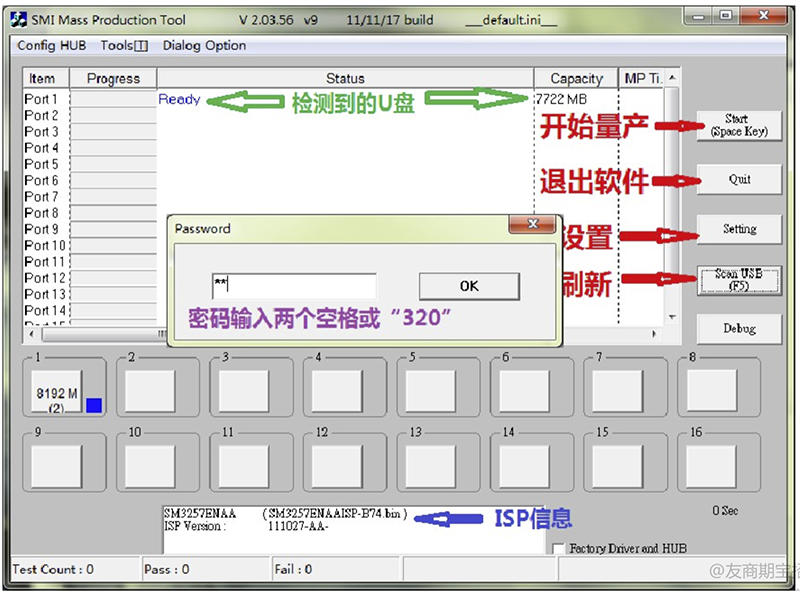Image resolution: width=800 pixels, height=591 pixels.
Task: Click the Ready status text
Action: (x=179, y=99)
